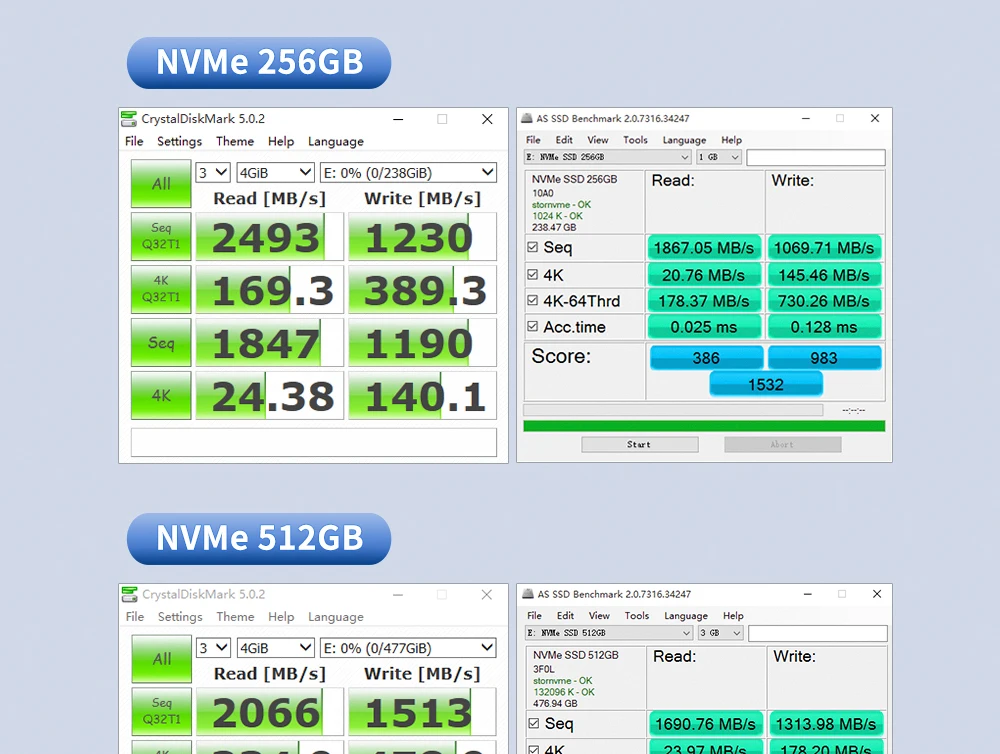
Task: Close the 256GB CrystalDiskMark window
Action: pyautogui.click(x=487, y=119)
